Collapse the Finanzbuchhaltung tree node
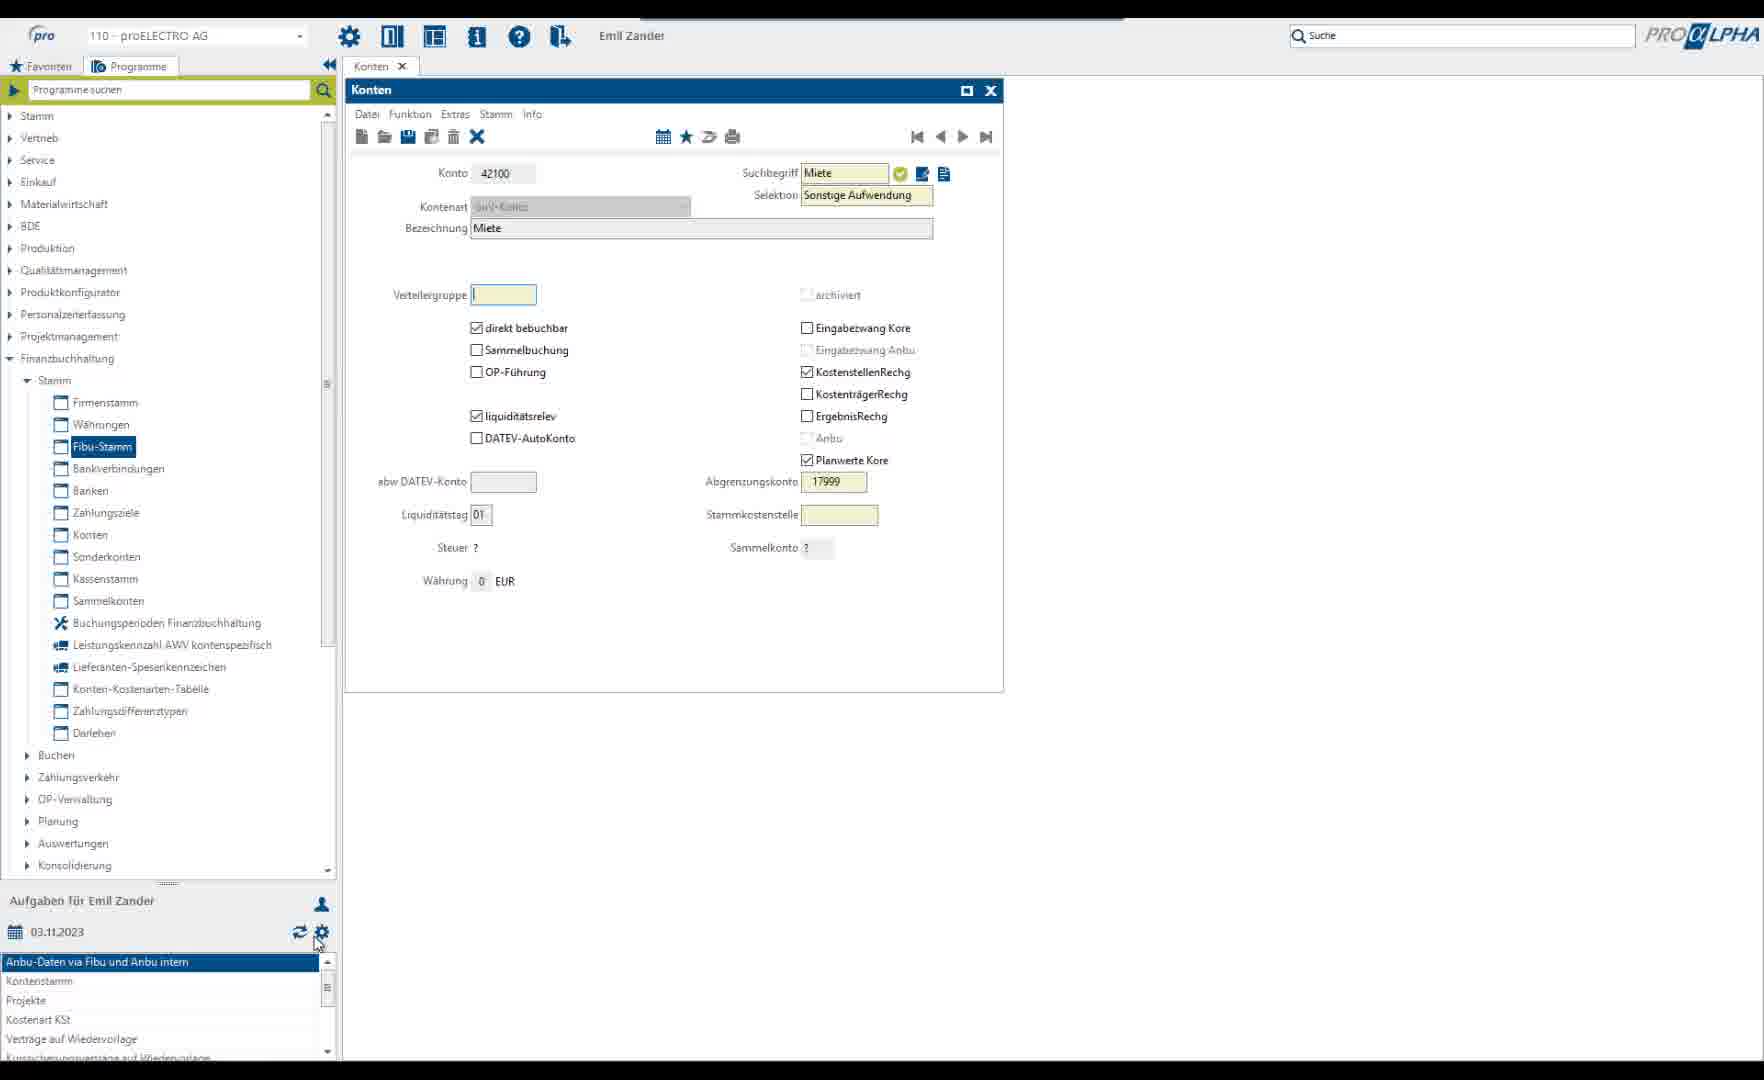 pos(10,359)
